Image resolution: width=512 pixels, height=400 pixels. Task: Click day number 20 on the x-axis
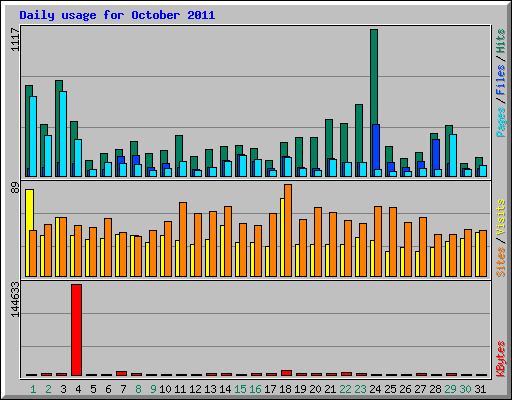pyautogui.click(x=315, y=389)
